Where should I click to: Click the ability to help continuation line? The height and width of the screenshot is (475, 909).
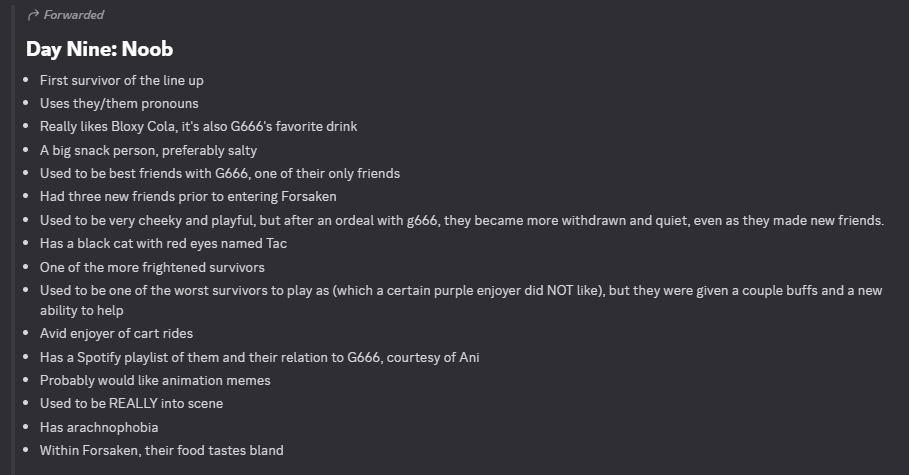pos(82,311)
